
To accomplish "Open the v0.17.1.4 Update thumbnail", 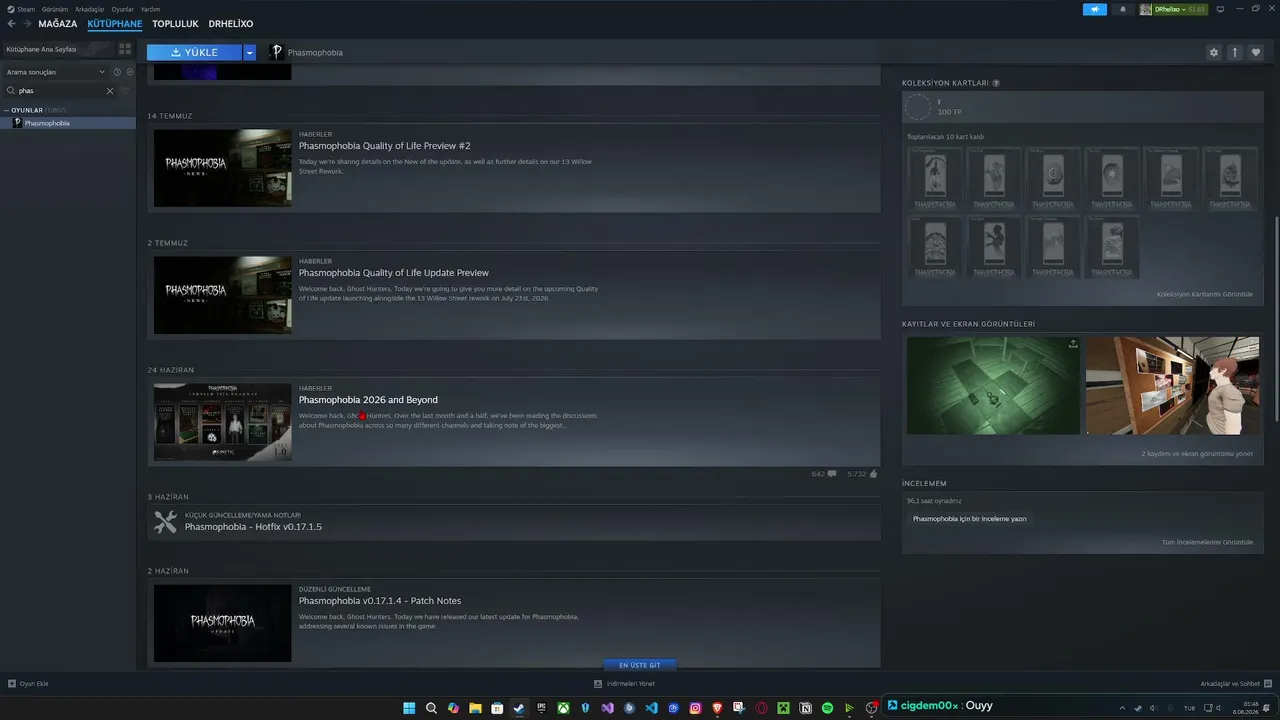I will point(223,623).
